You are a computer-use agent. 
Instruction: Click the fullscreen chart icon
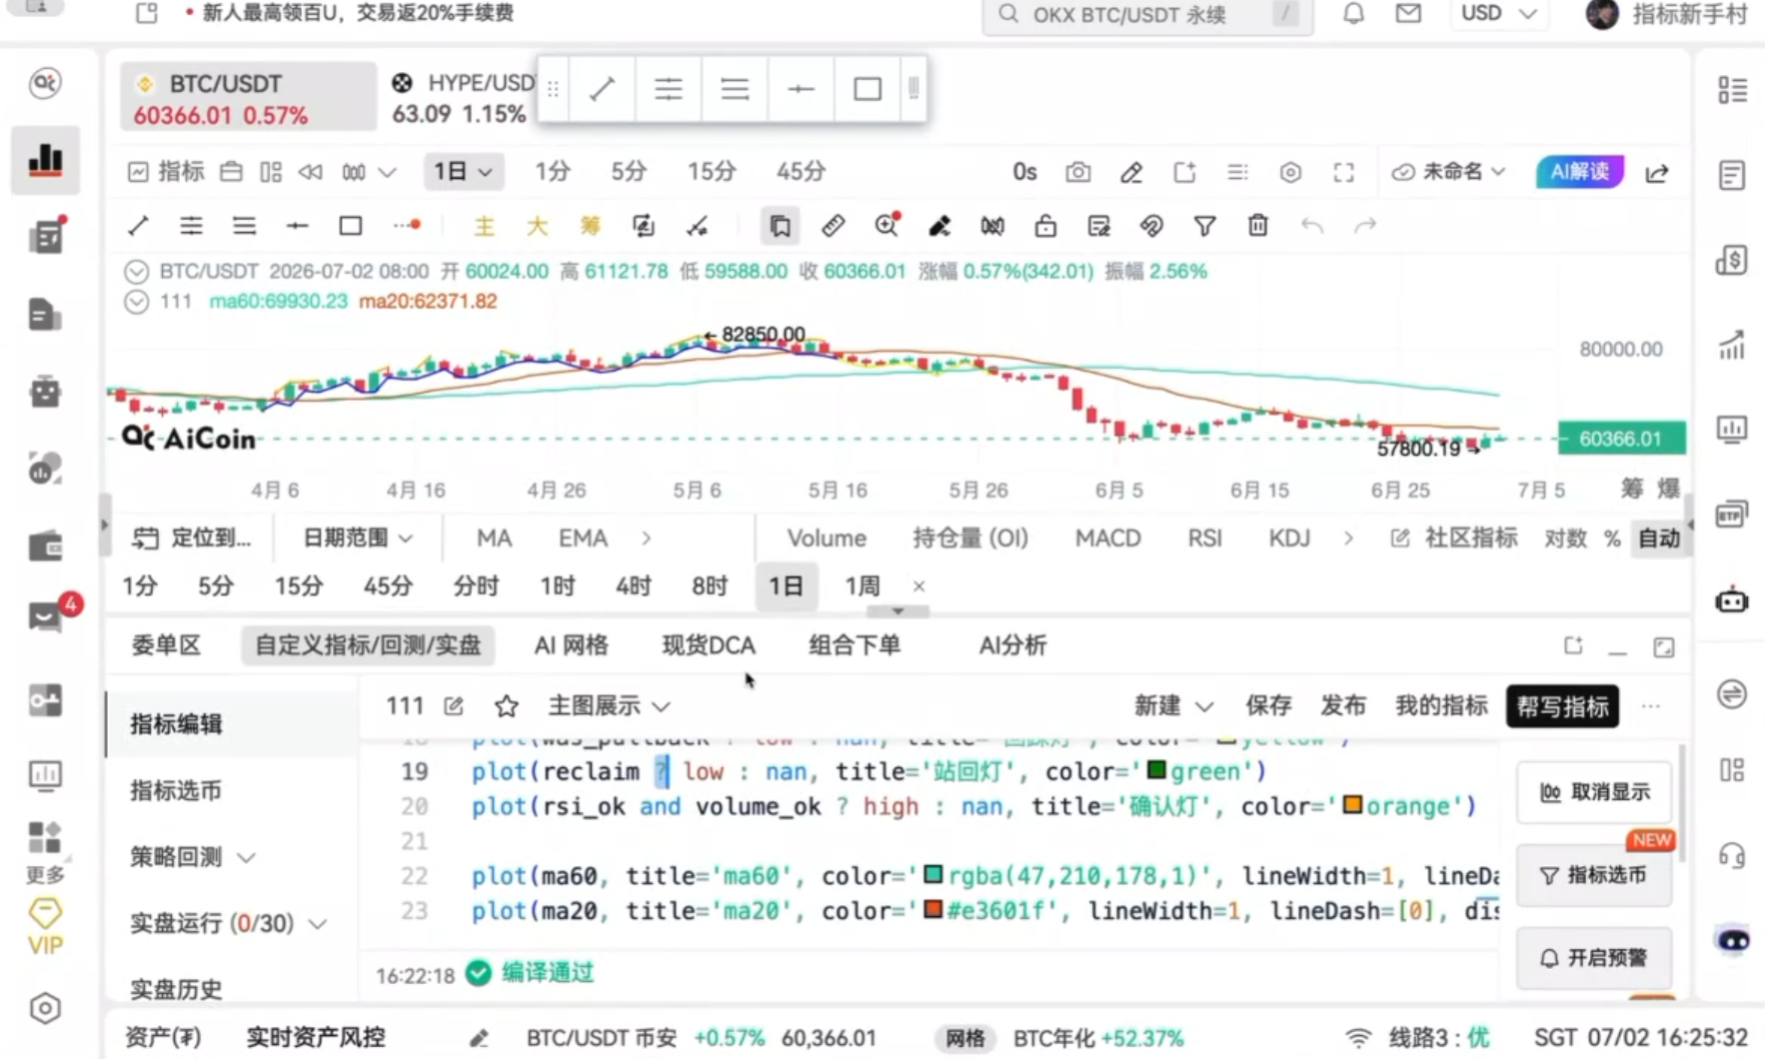click(1343, 172)
